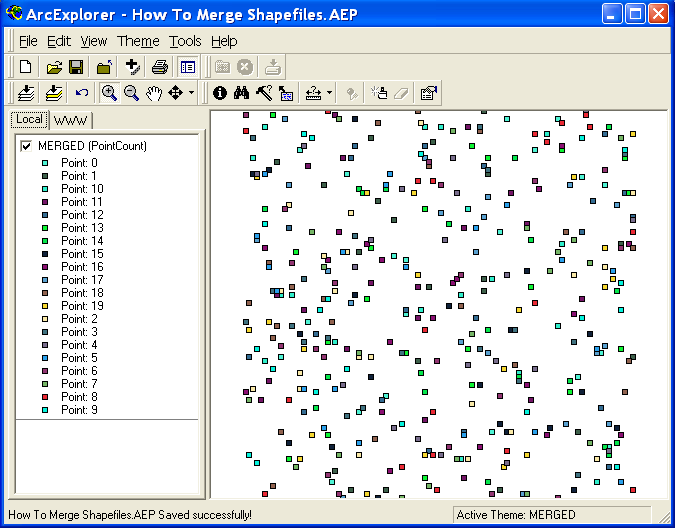This screenshot has height=528, width=675.
Task: Click the Point: 19 yellow legend swatch
Action: pyautogui.click(x=45, y=306)
